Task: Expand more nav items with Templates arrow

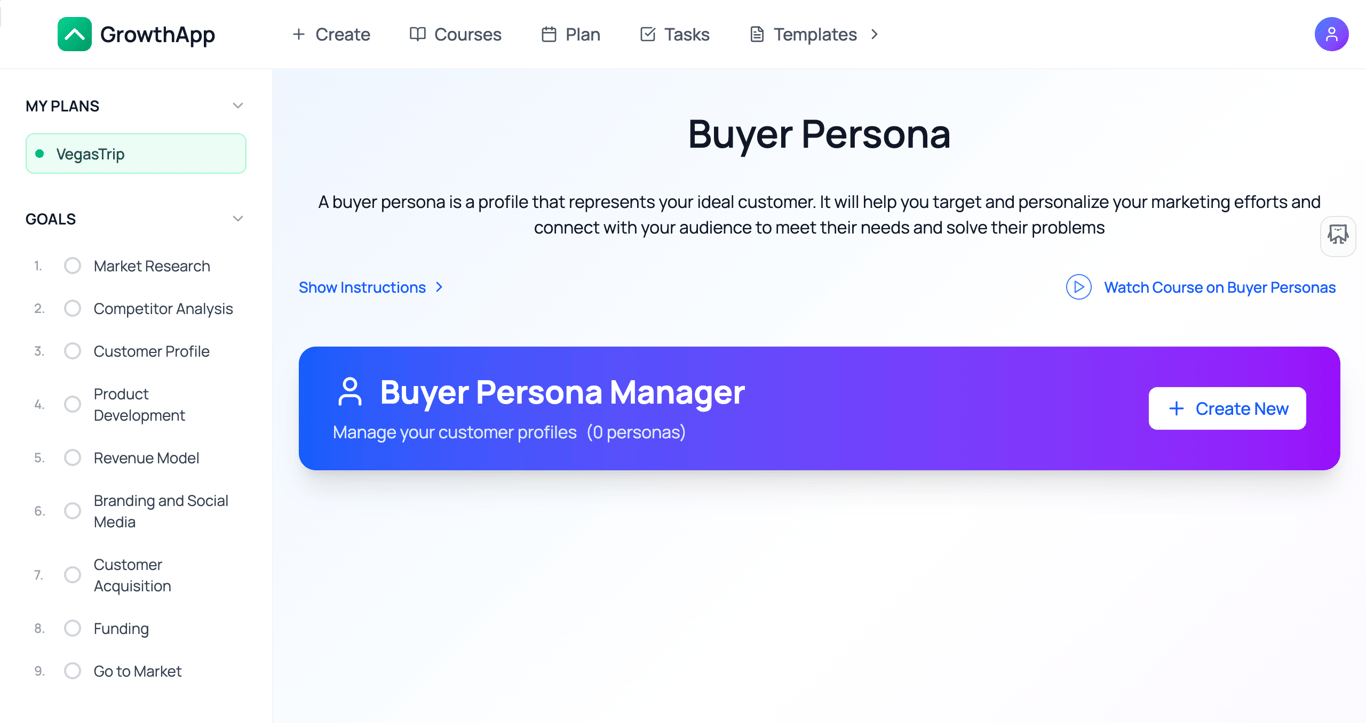Action: (875, 34)
